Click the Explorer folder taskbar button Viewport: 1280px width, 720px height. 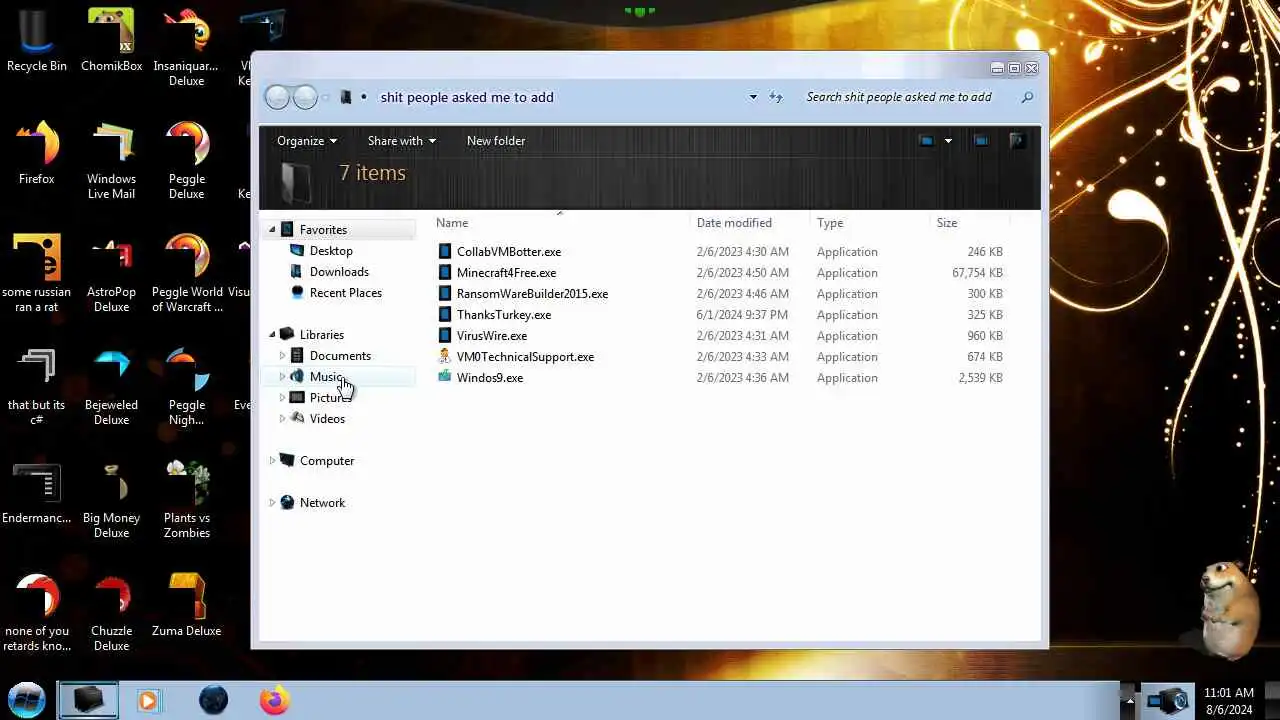pyautogui.click(x=88, y=700)
